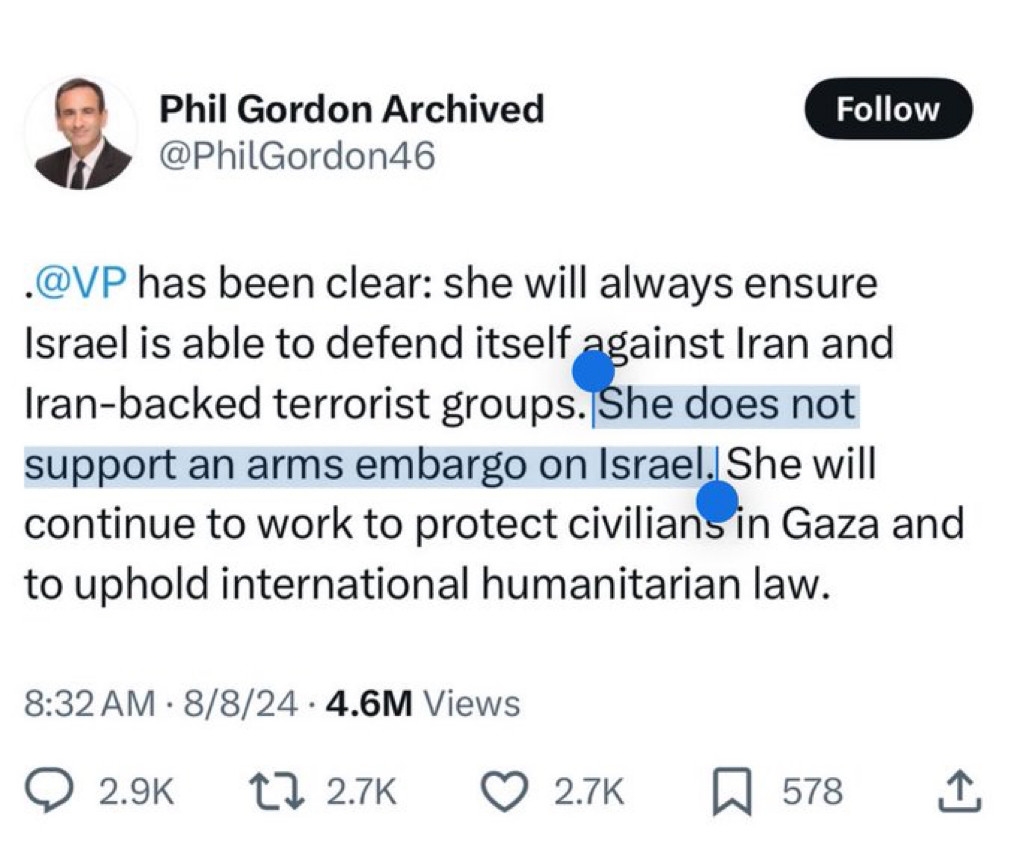Click the lower text selection handle
Viewport: 1017px width, 861px height.
pos(717,501)
